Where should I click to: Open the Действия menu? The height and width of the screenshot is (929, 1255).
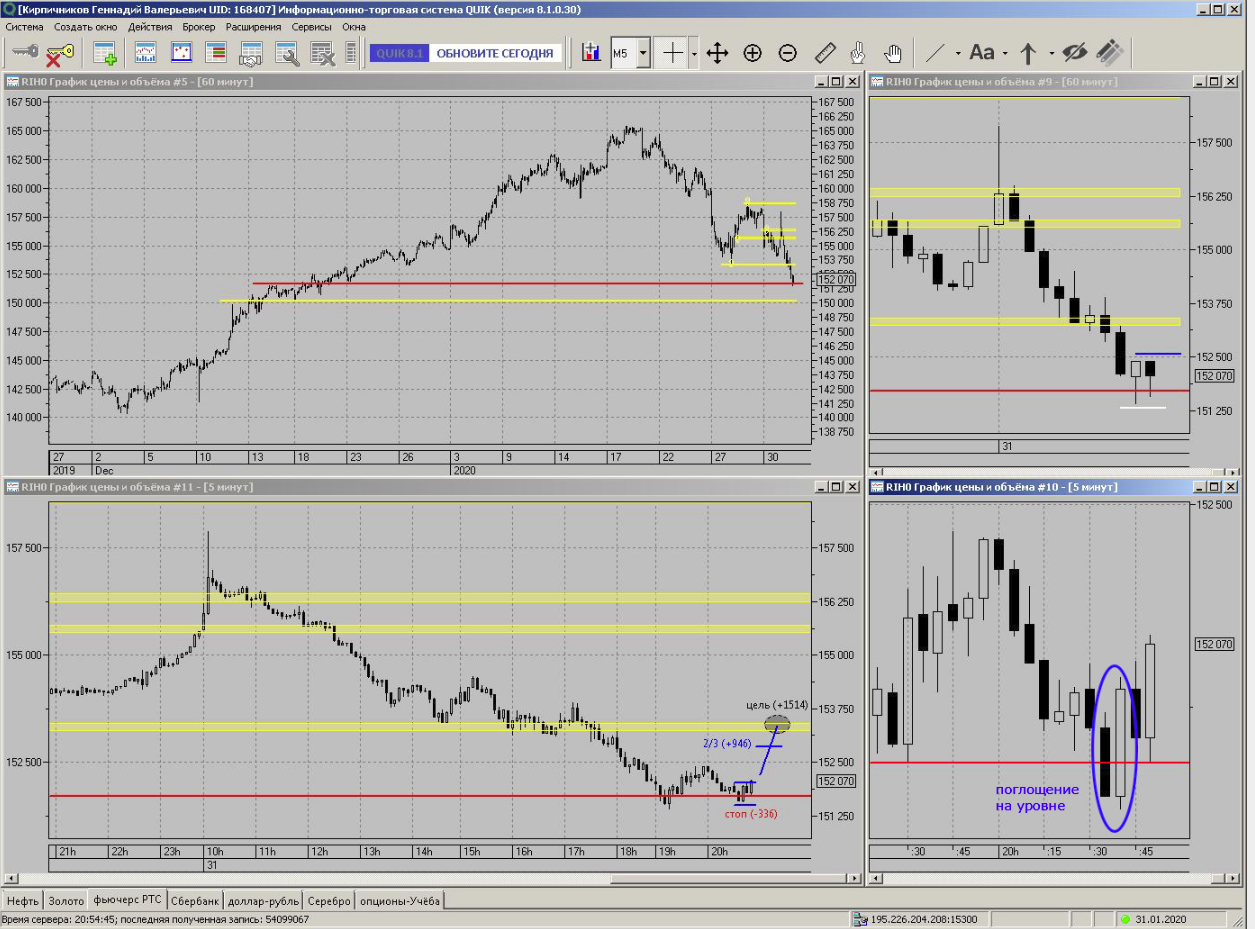(150, 27)
